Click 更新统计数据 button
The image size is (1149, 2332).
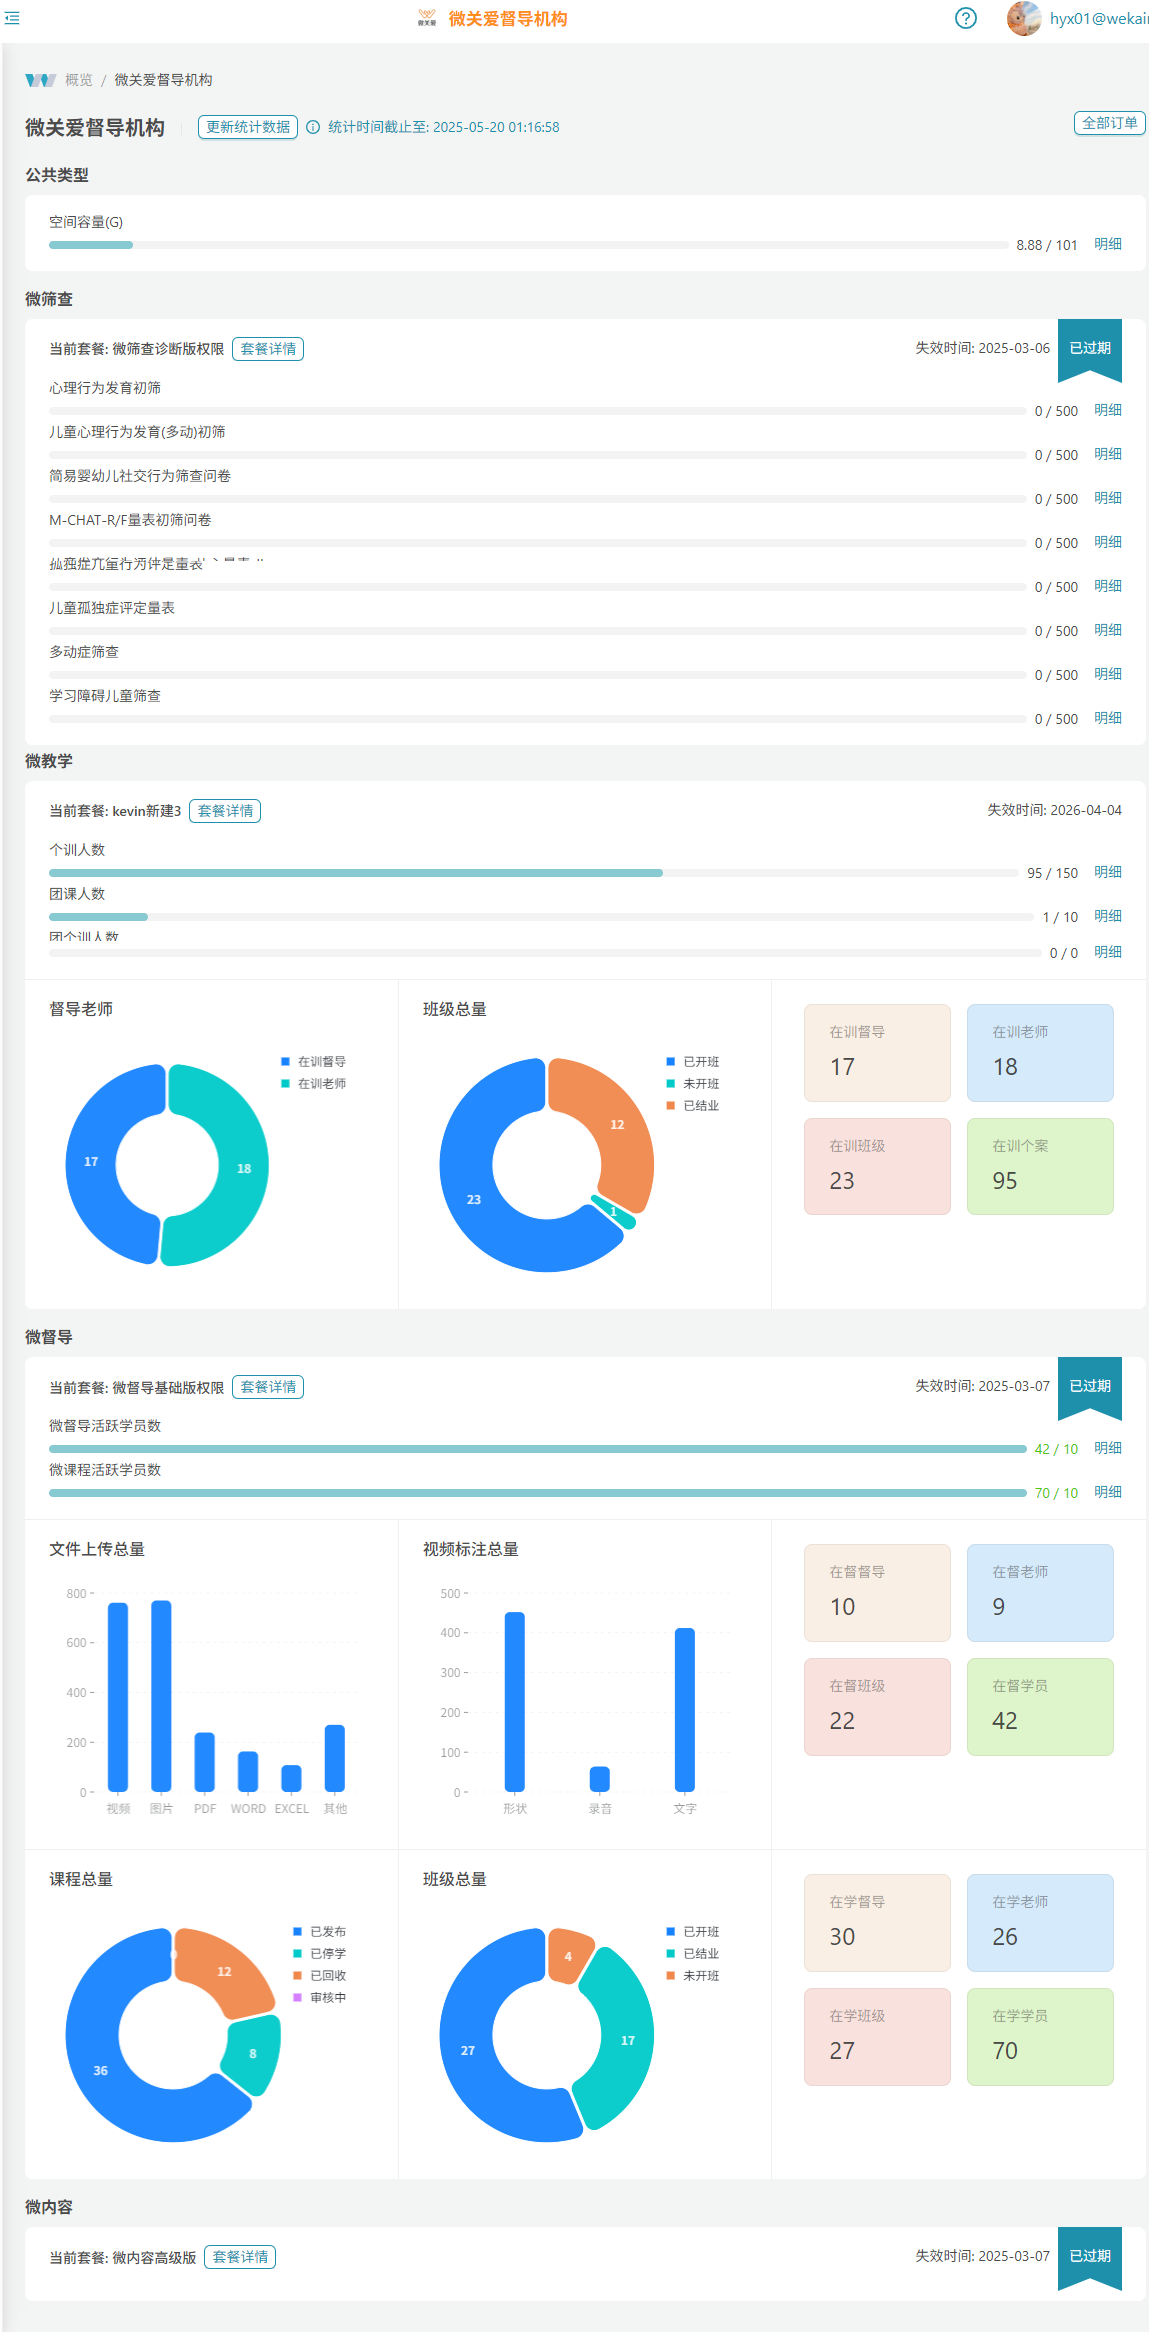pos(248,127)
